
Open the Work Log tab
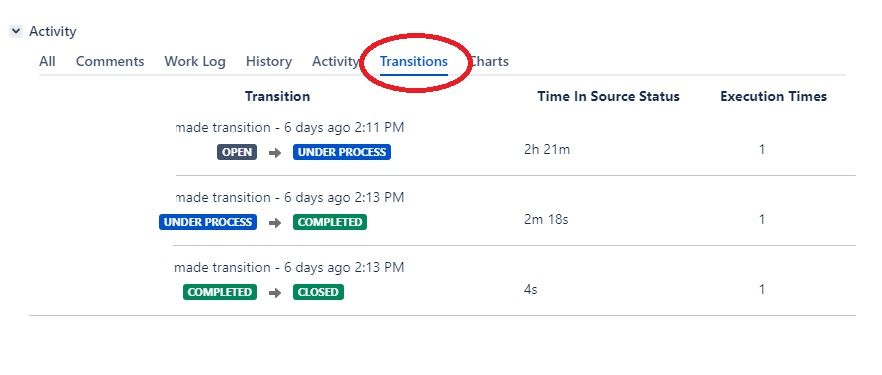195,61
